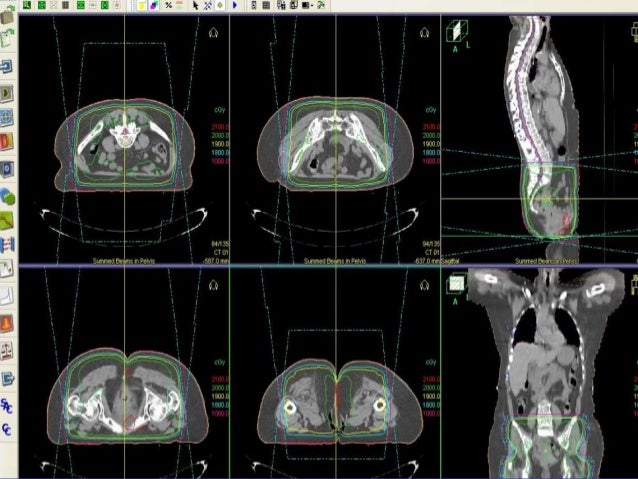Select the crosshair tool beside the pointer
Image resolution: width=638 pixels, height=479 pixels.
point(206,5)
